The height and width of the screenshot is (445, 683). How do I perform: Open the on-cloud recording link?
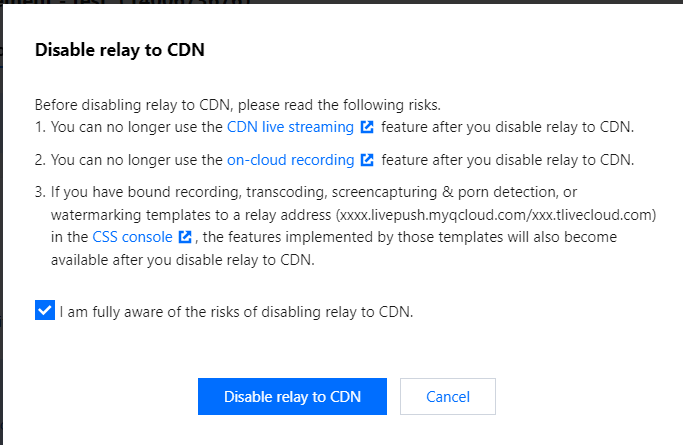pyautogui.click(x=290, y=159)
